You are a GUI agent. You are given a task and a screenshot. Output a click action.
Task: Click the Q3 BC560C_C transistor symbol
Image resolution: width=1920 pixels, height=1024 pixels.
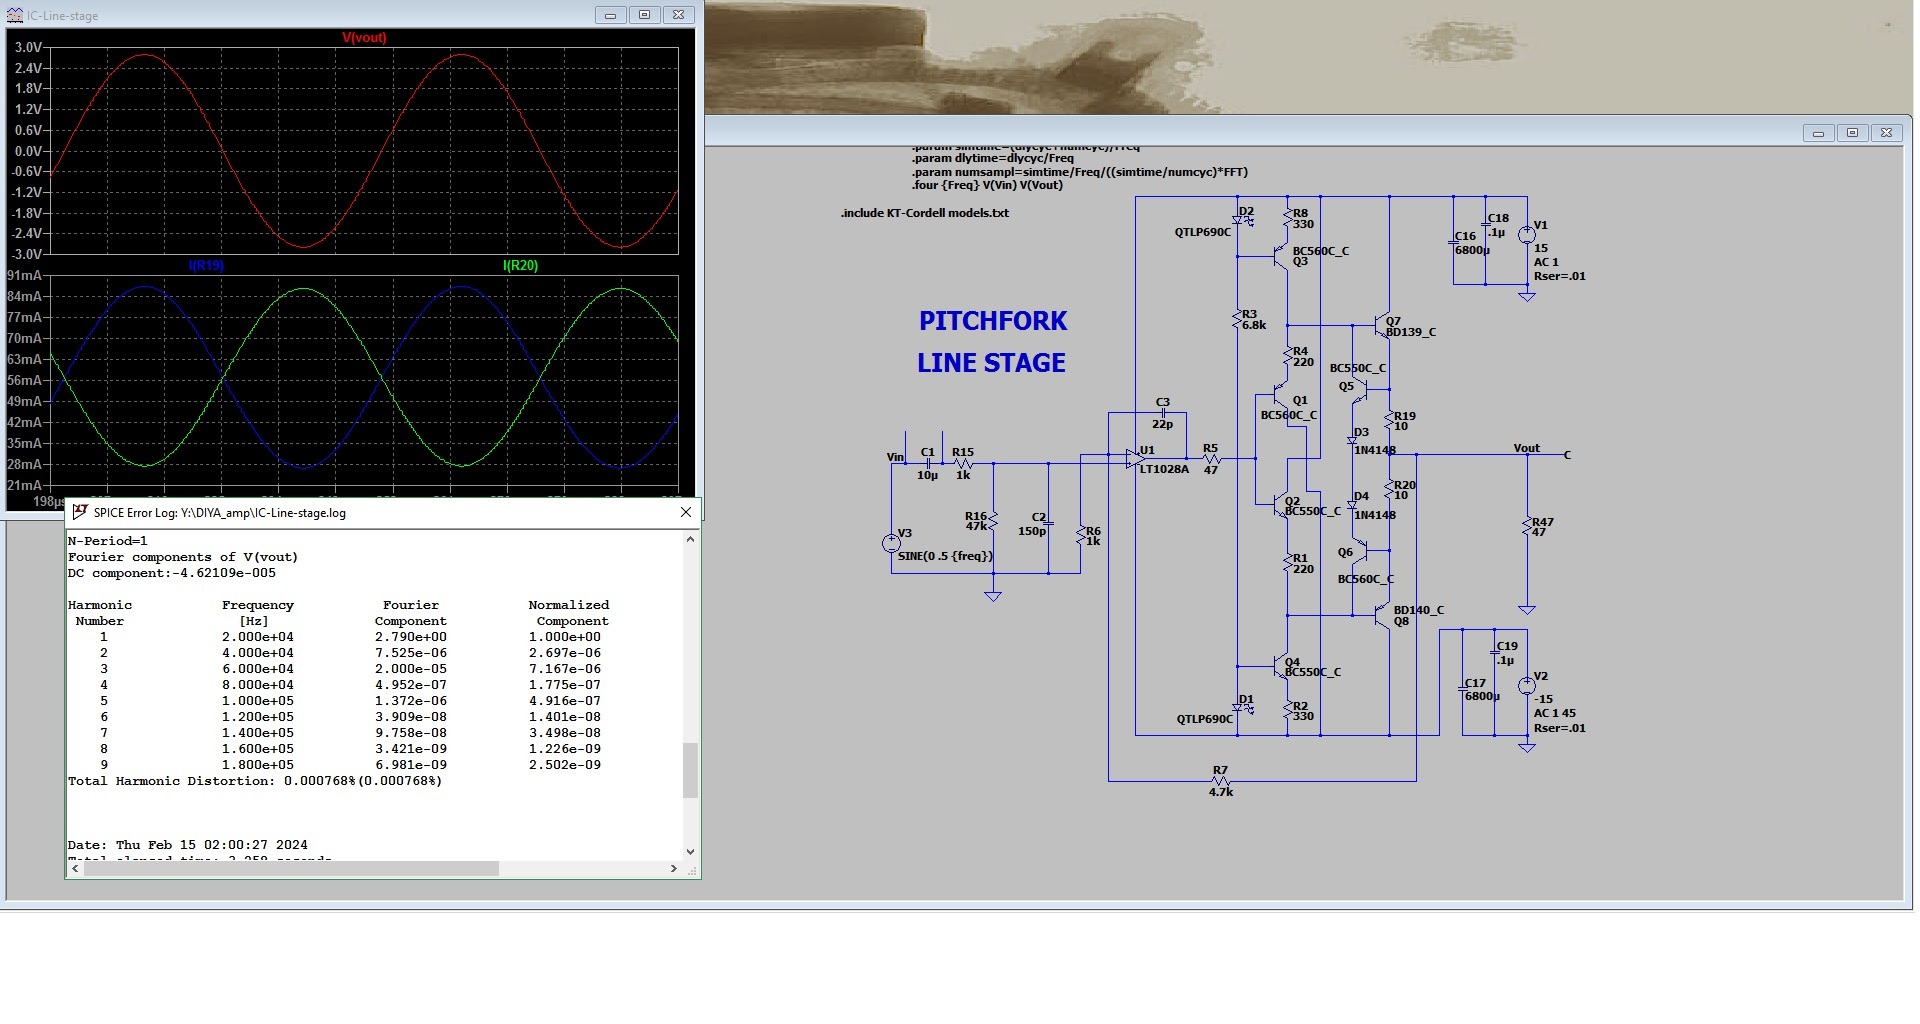pyautogui.click(x=1279, y=257)
